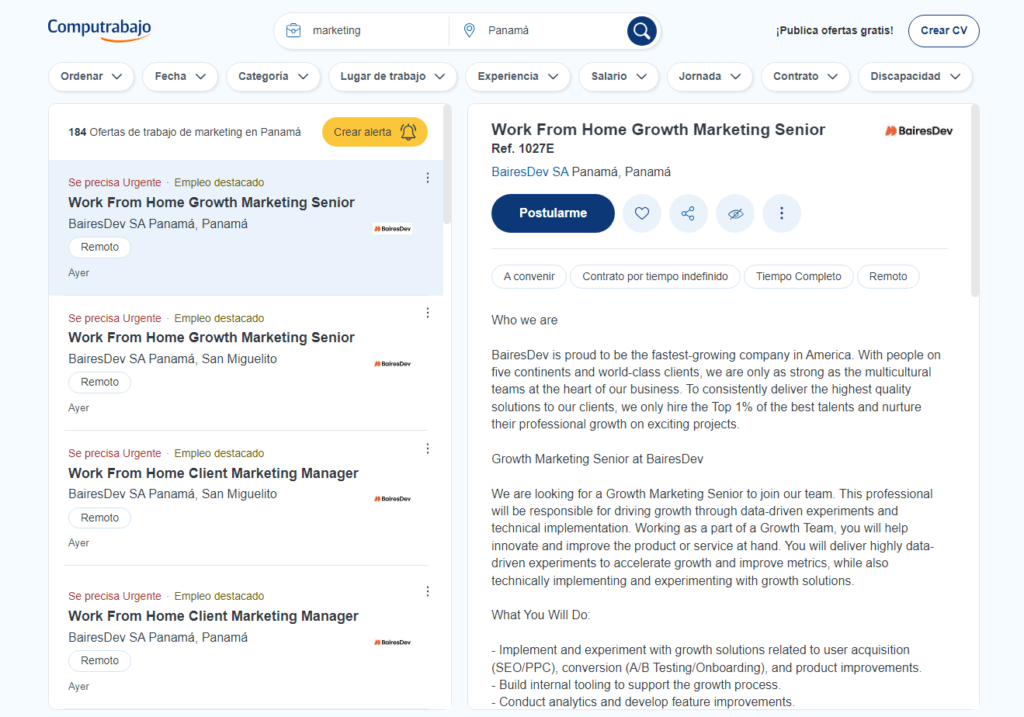The height and width of the screenshot is (717, 1024).
Task: Open first Work From Home Growth Marketing Senior listing
Action: [x=211, y=202]
